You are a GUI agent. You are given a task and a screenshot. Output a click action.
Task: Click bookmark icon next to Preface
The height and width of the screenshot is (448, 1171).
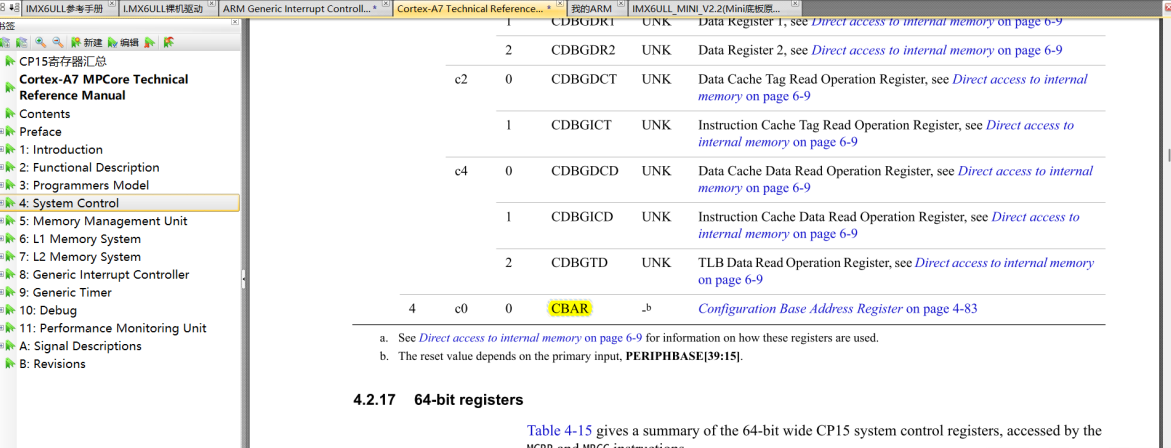10,131
